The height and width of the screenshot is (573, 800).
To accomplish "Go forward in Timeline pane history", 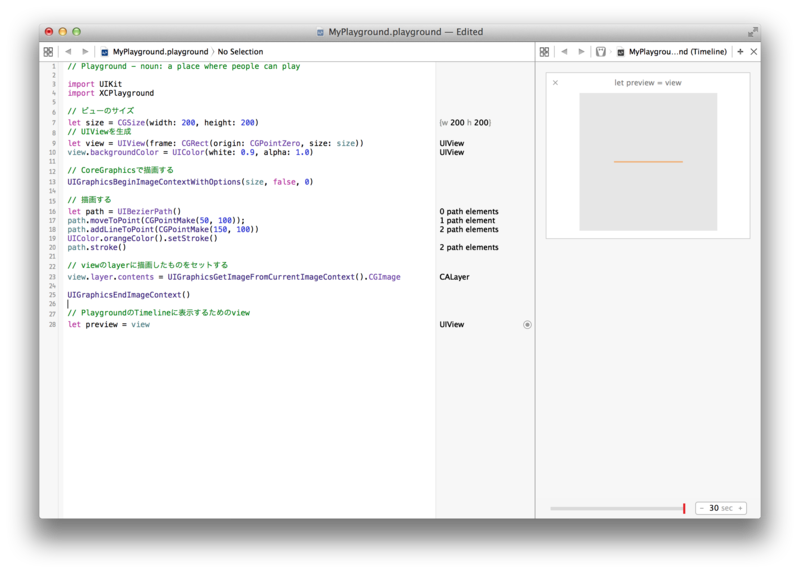I will click(x=581, y=52).
